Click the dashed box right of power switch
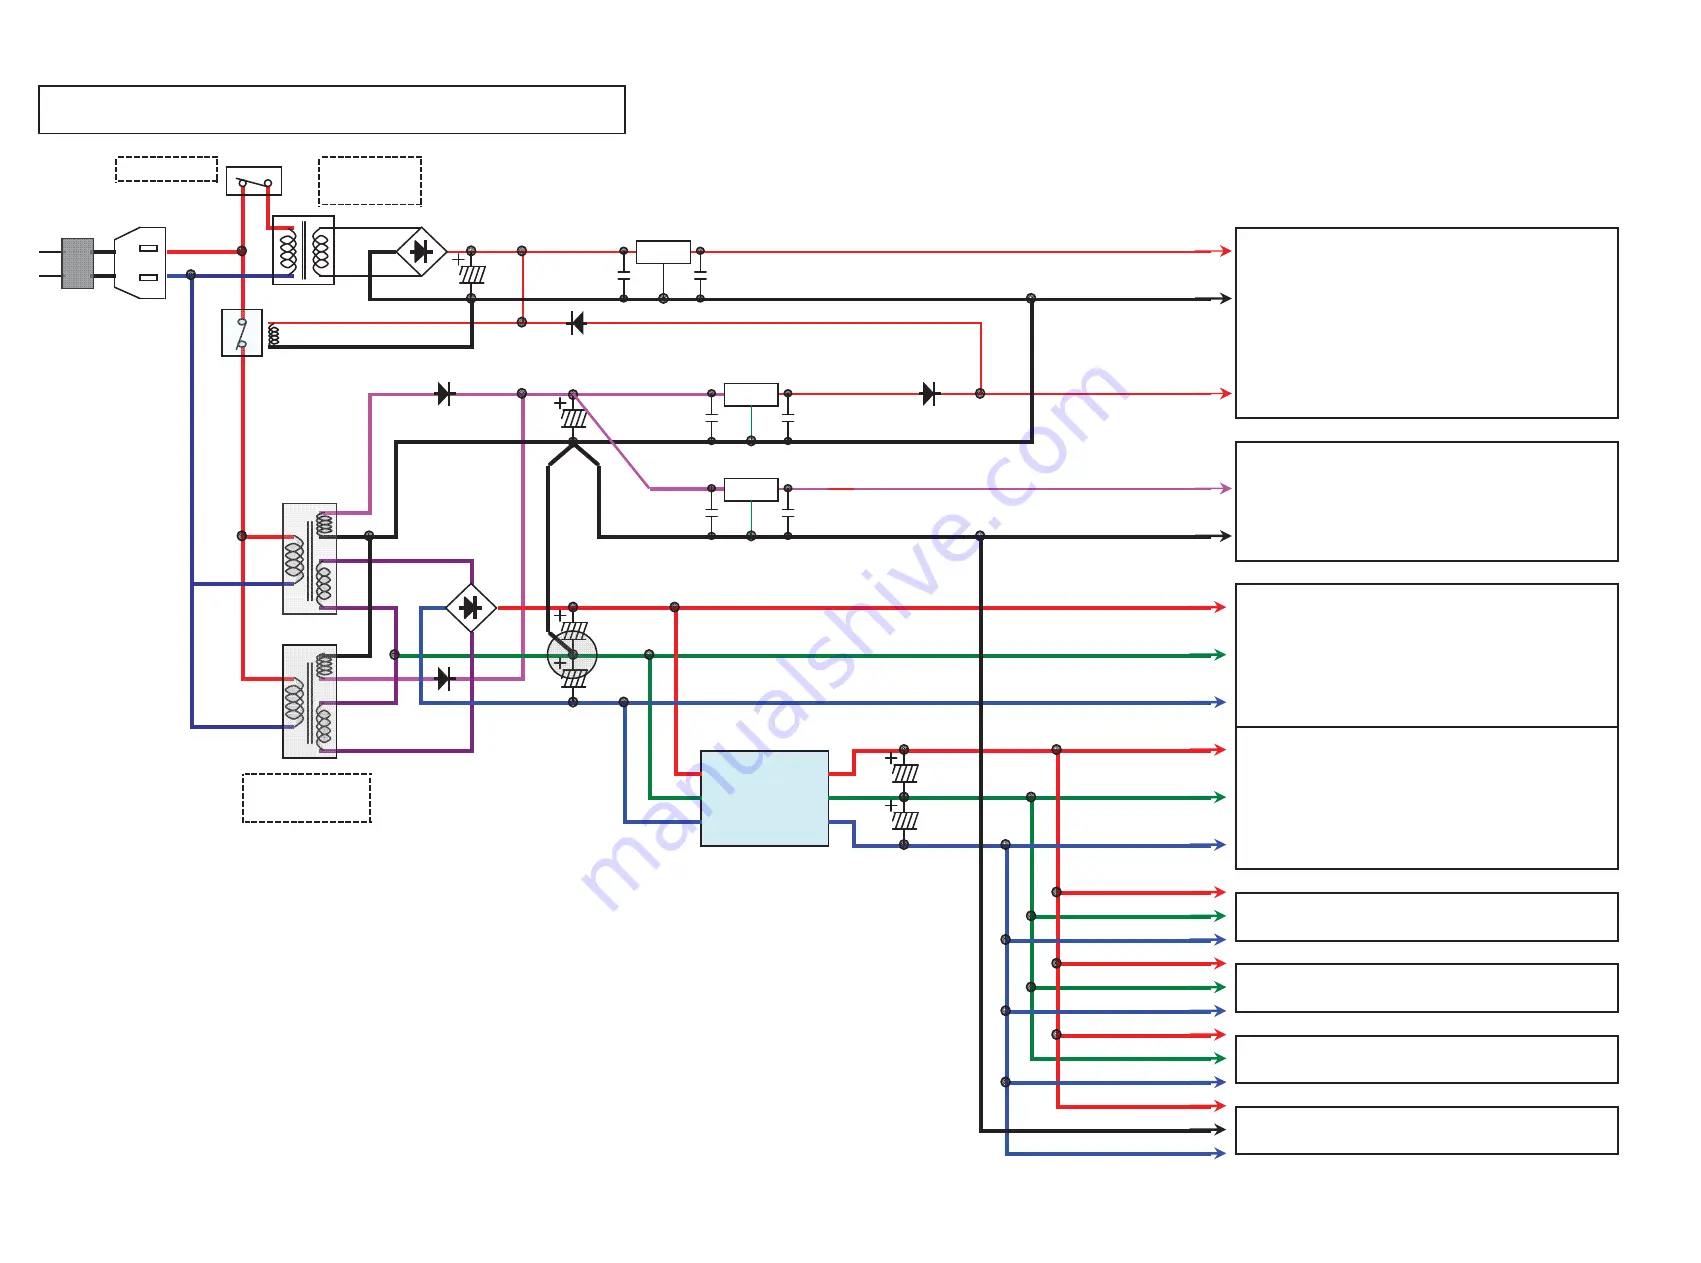The width and height of the screenshot is (1701, 1263). coord(370,181)
